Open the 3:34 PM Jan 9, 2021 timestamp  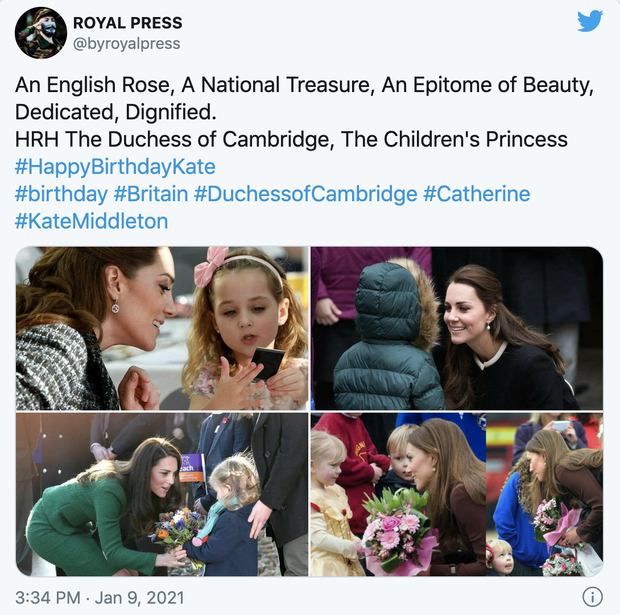click(x=100, y=598)
